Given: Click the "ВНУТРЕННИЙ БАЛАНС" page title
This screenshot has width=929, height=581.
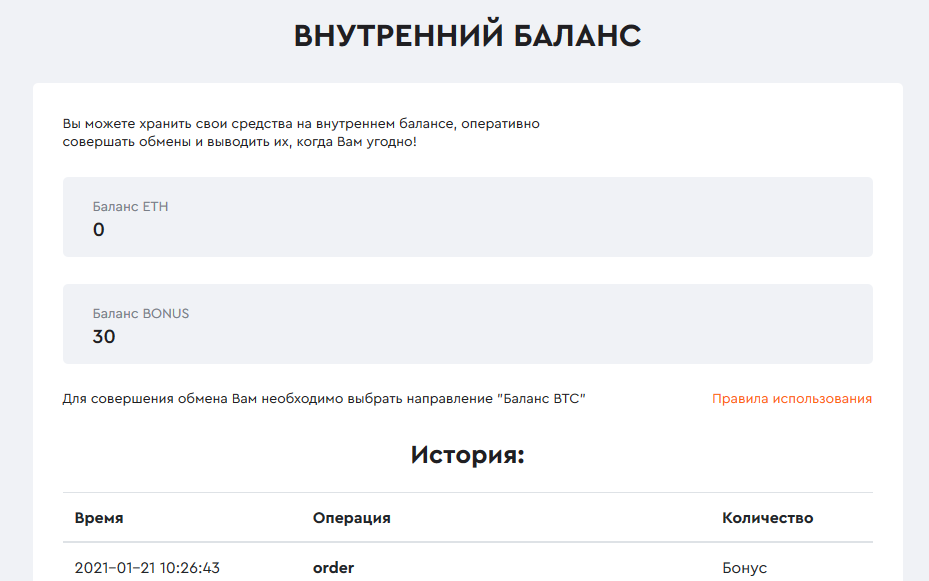Looking at the screenshot, I should point(464,33).
